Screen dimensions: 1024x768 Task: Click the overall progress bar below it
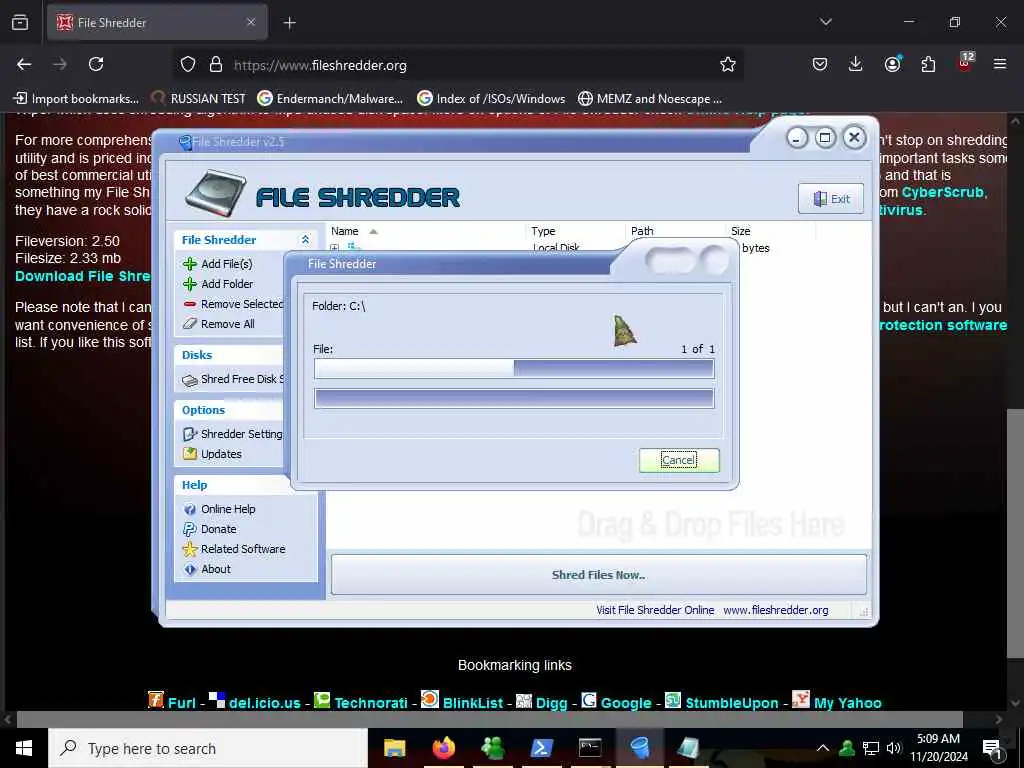coord(514,398)
